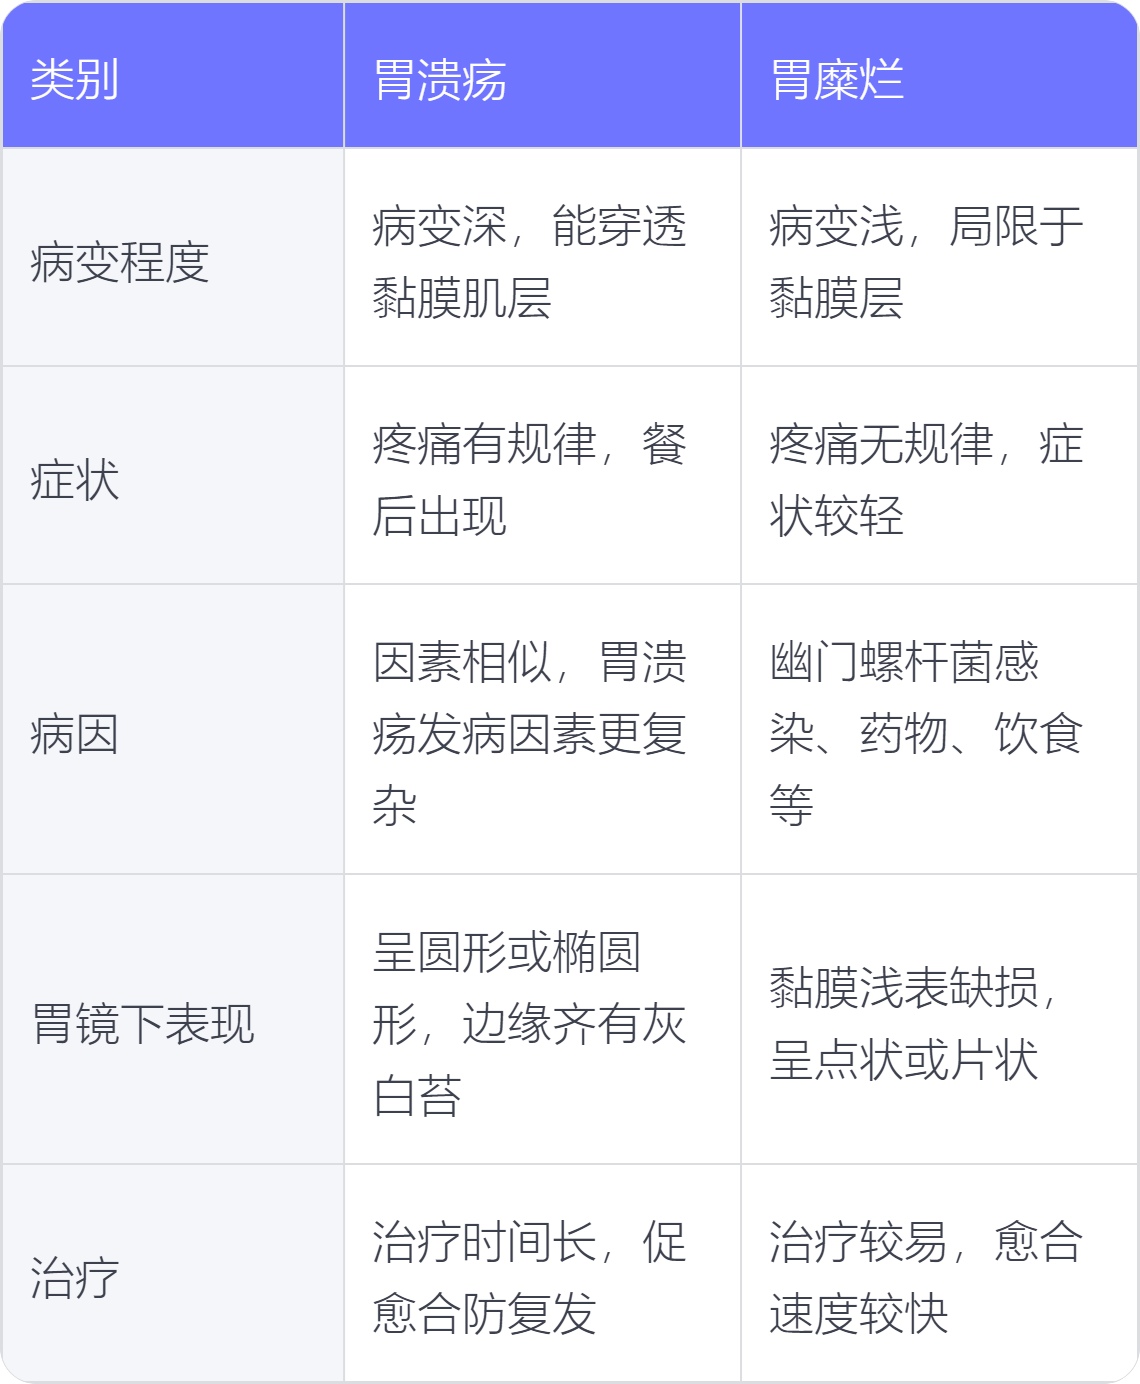This screenshot has width=1140, height=1384.
Task: Select the 病因 row label
Action: [75, 734]
